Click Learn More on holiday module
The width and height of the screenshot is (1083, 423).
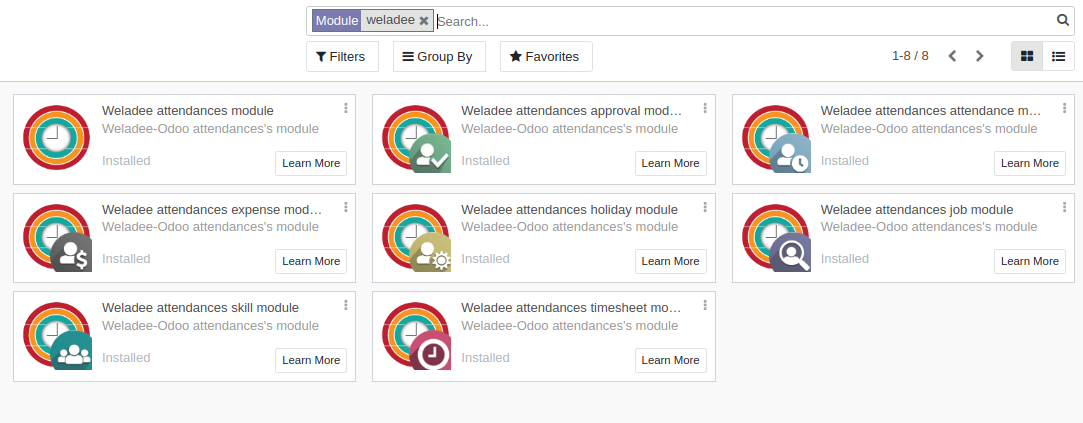pos(671,261)
